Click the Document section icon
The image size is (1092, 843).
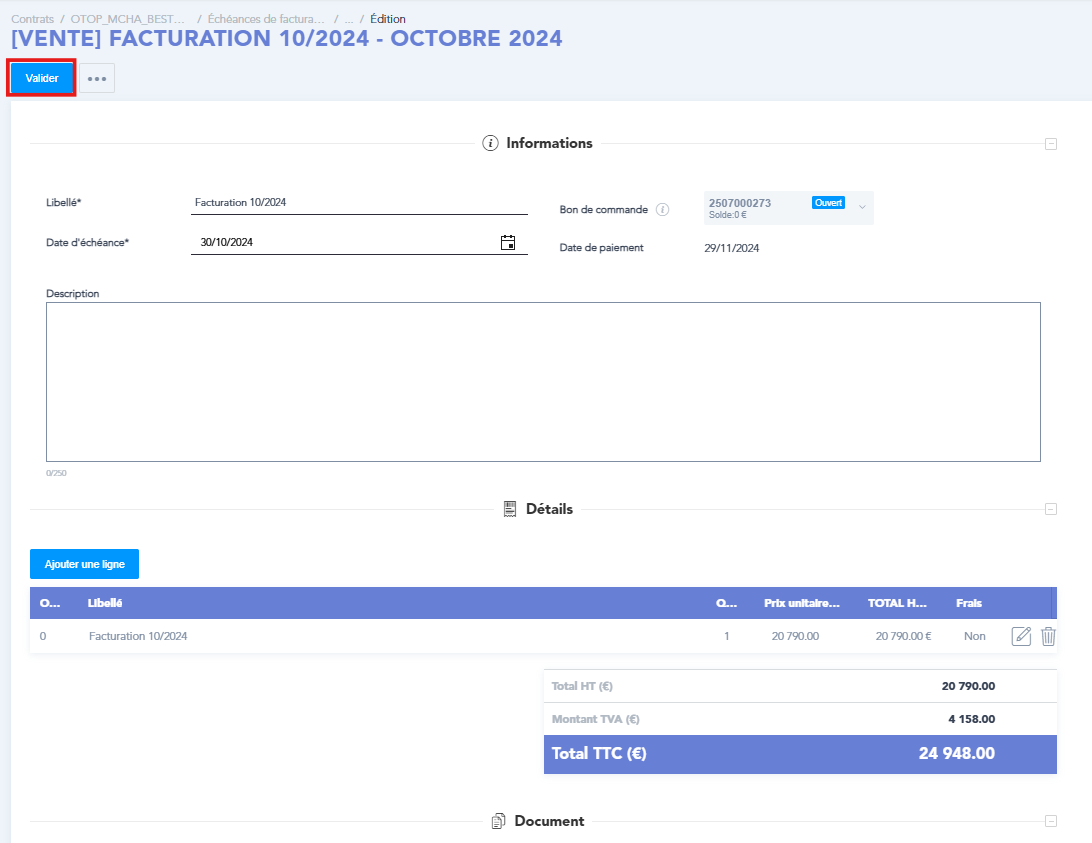pos(498,821)
